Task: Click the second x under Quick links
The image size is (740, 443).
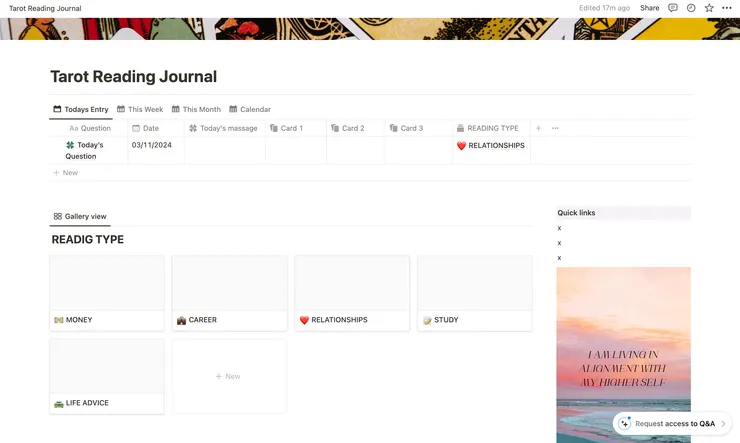Action: coord(559,243)
